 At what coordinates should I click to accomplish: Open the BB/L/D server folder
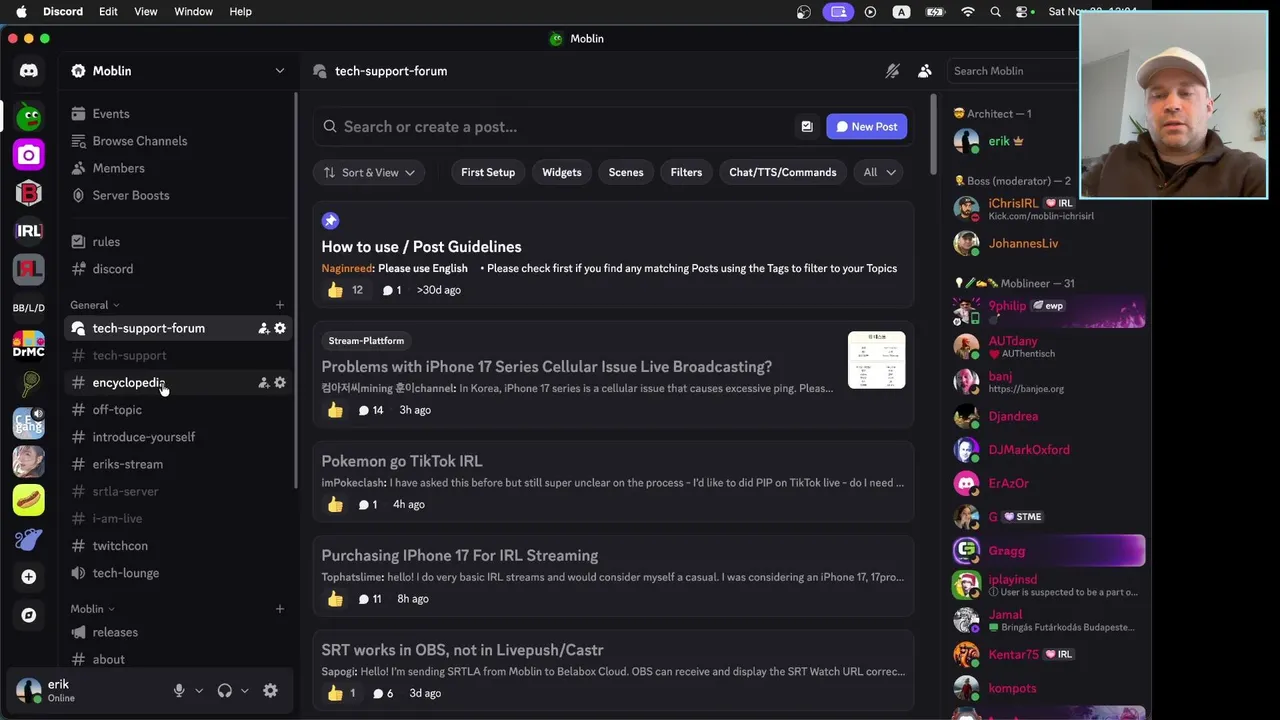click(29, 308)
